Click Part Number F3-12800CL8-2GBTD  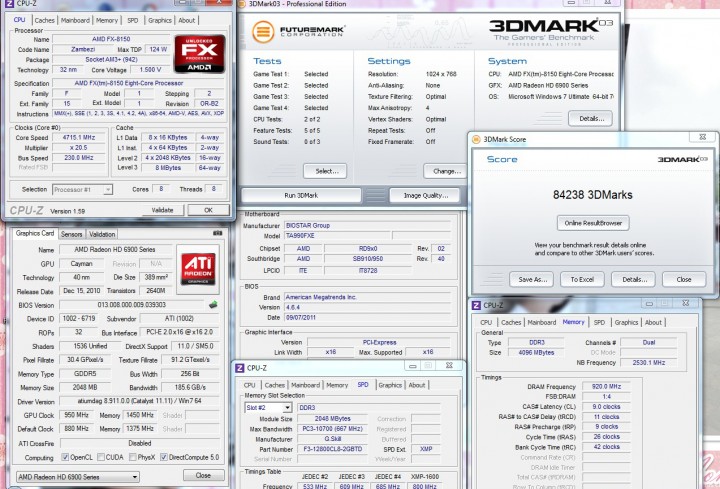(333, 449)
